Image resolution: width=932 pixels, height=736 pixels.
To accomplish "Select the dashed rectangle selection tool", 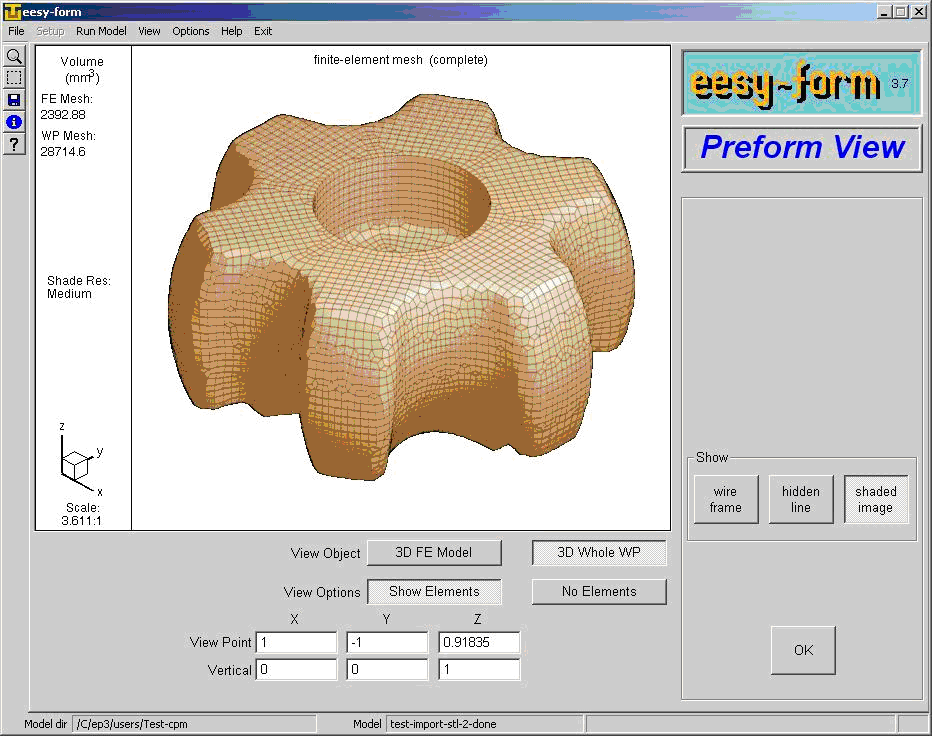I will (14, 78).
